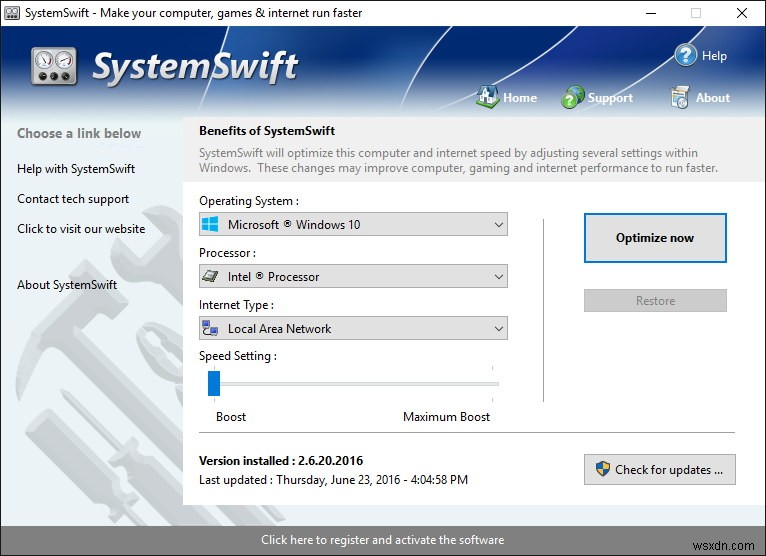Click the Speed Setting : label
Screen dimensions: 766x556
238,356
